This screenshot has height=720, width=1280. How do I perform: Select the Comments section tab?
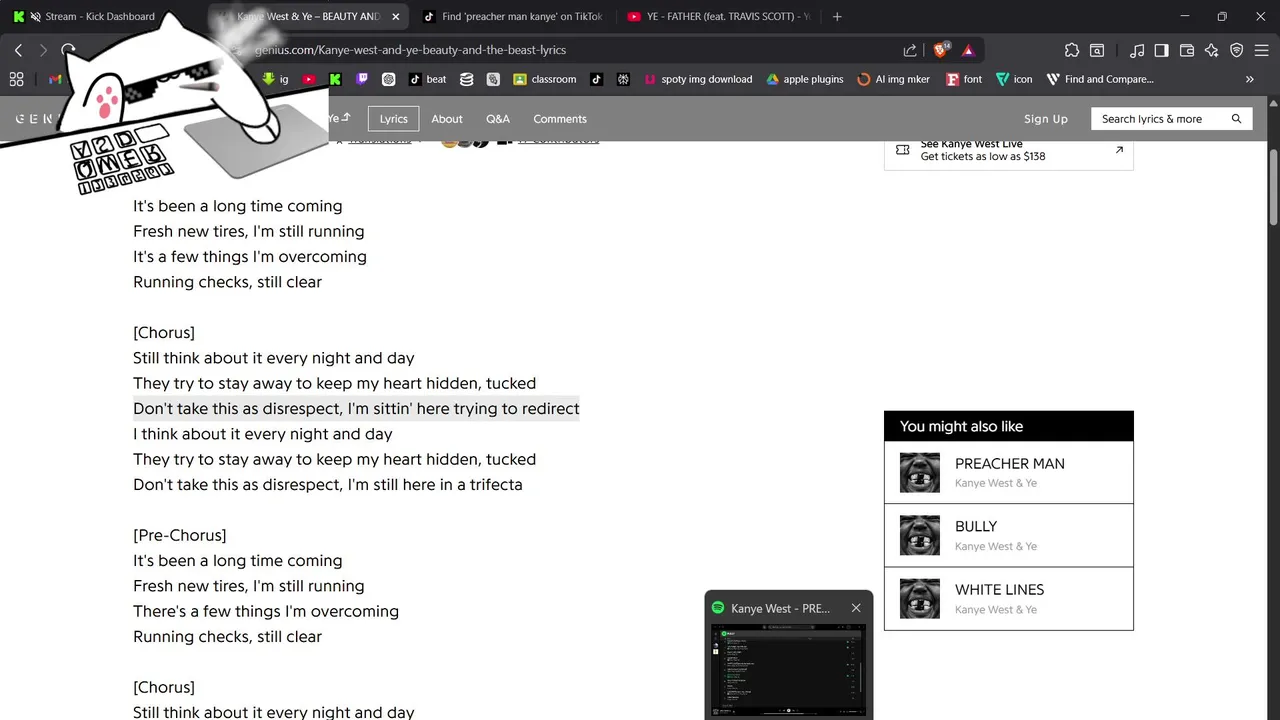pos(560,119)
